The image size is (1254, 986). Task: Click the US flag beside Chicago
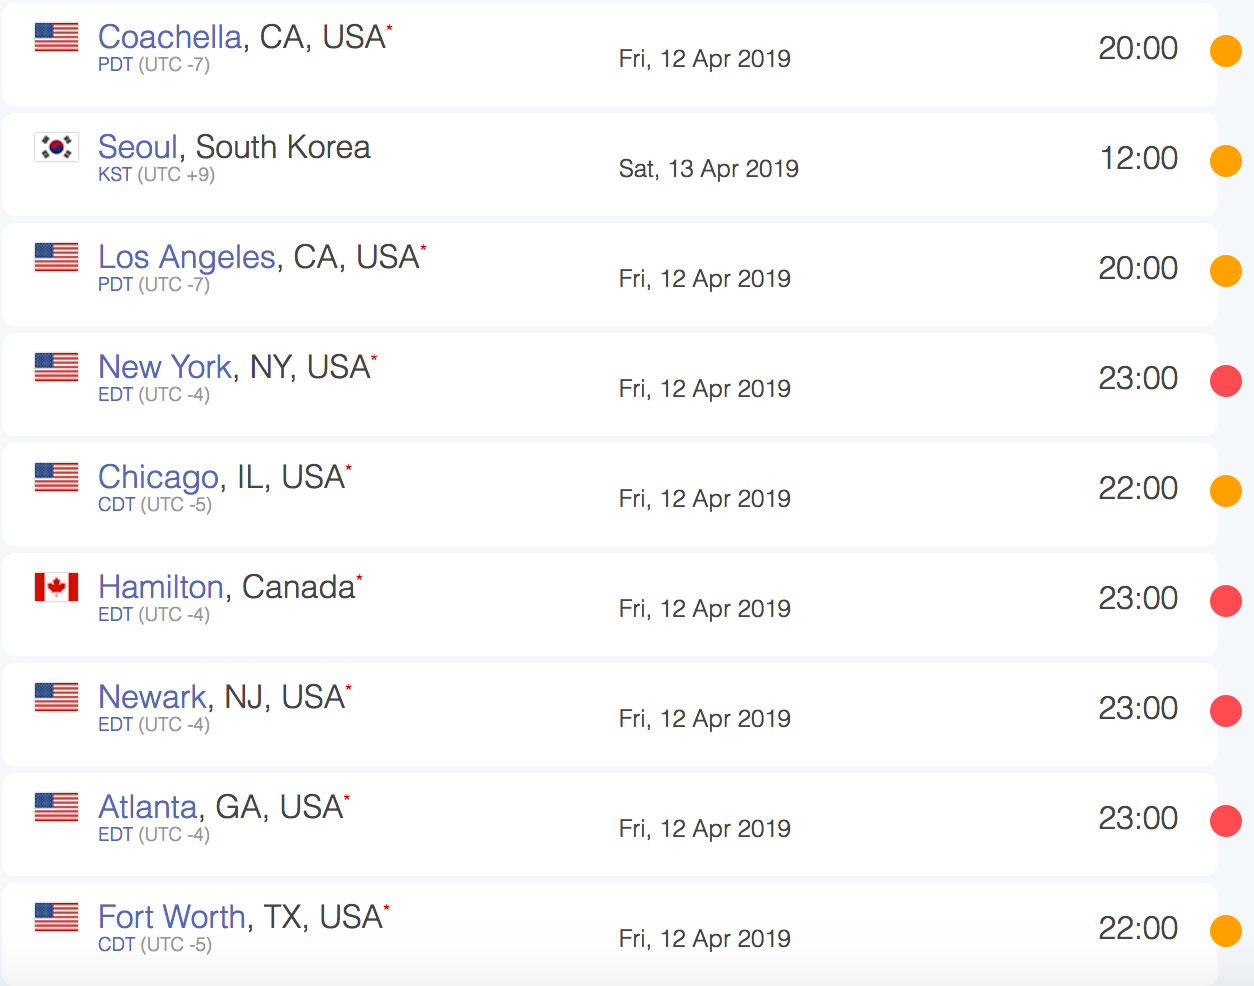(x=56, y=477)
